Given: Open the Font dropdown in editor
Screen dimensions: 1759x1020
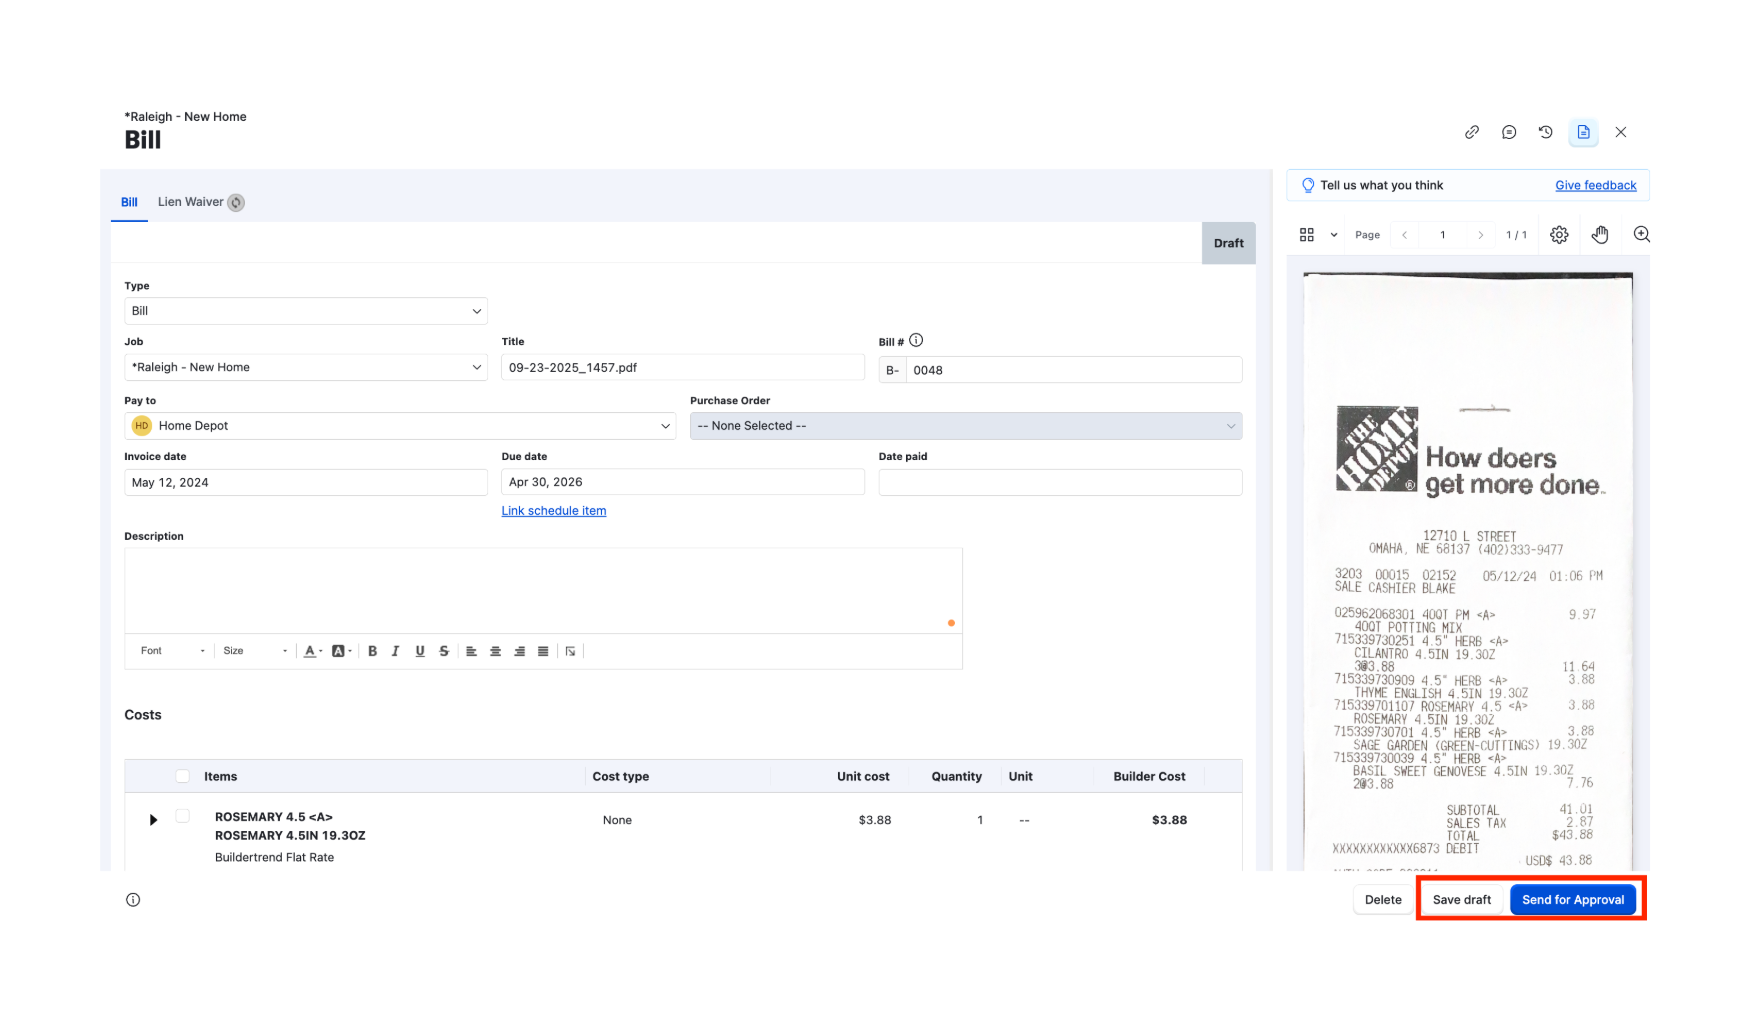Looking at the screenshot, I should [172, 651].
